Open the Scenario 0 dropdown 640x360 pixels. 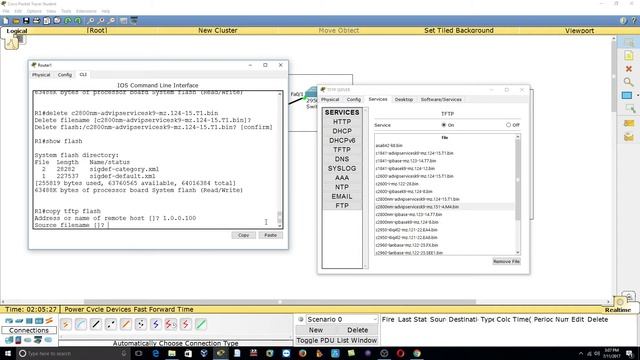342,319
